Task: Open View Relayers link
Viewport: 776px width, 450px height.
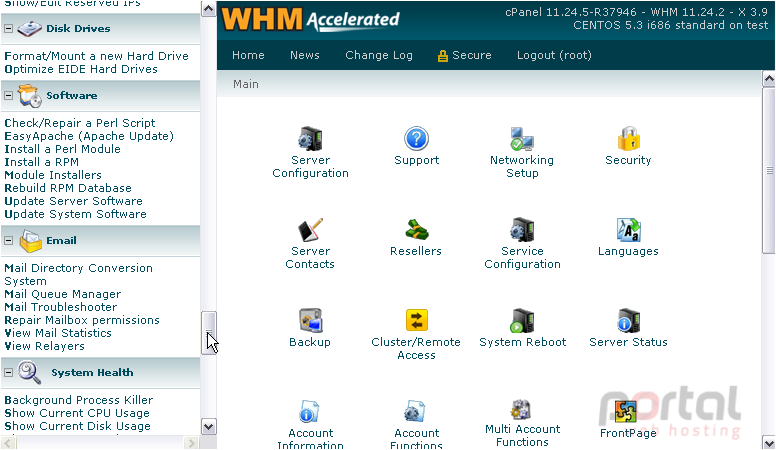Action: click(x=44, y=347)
